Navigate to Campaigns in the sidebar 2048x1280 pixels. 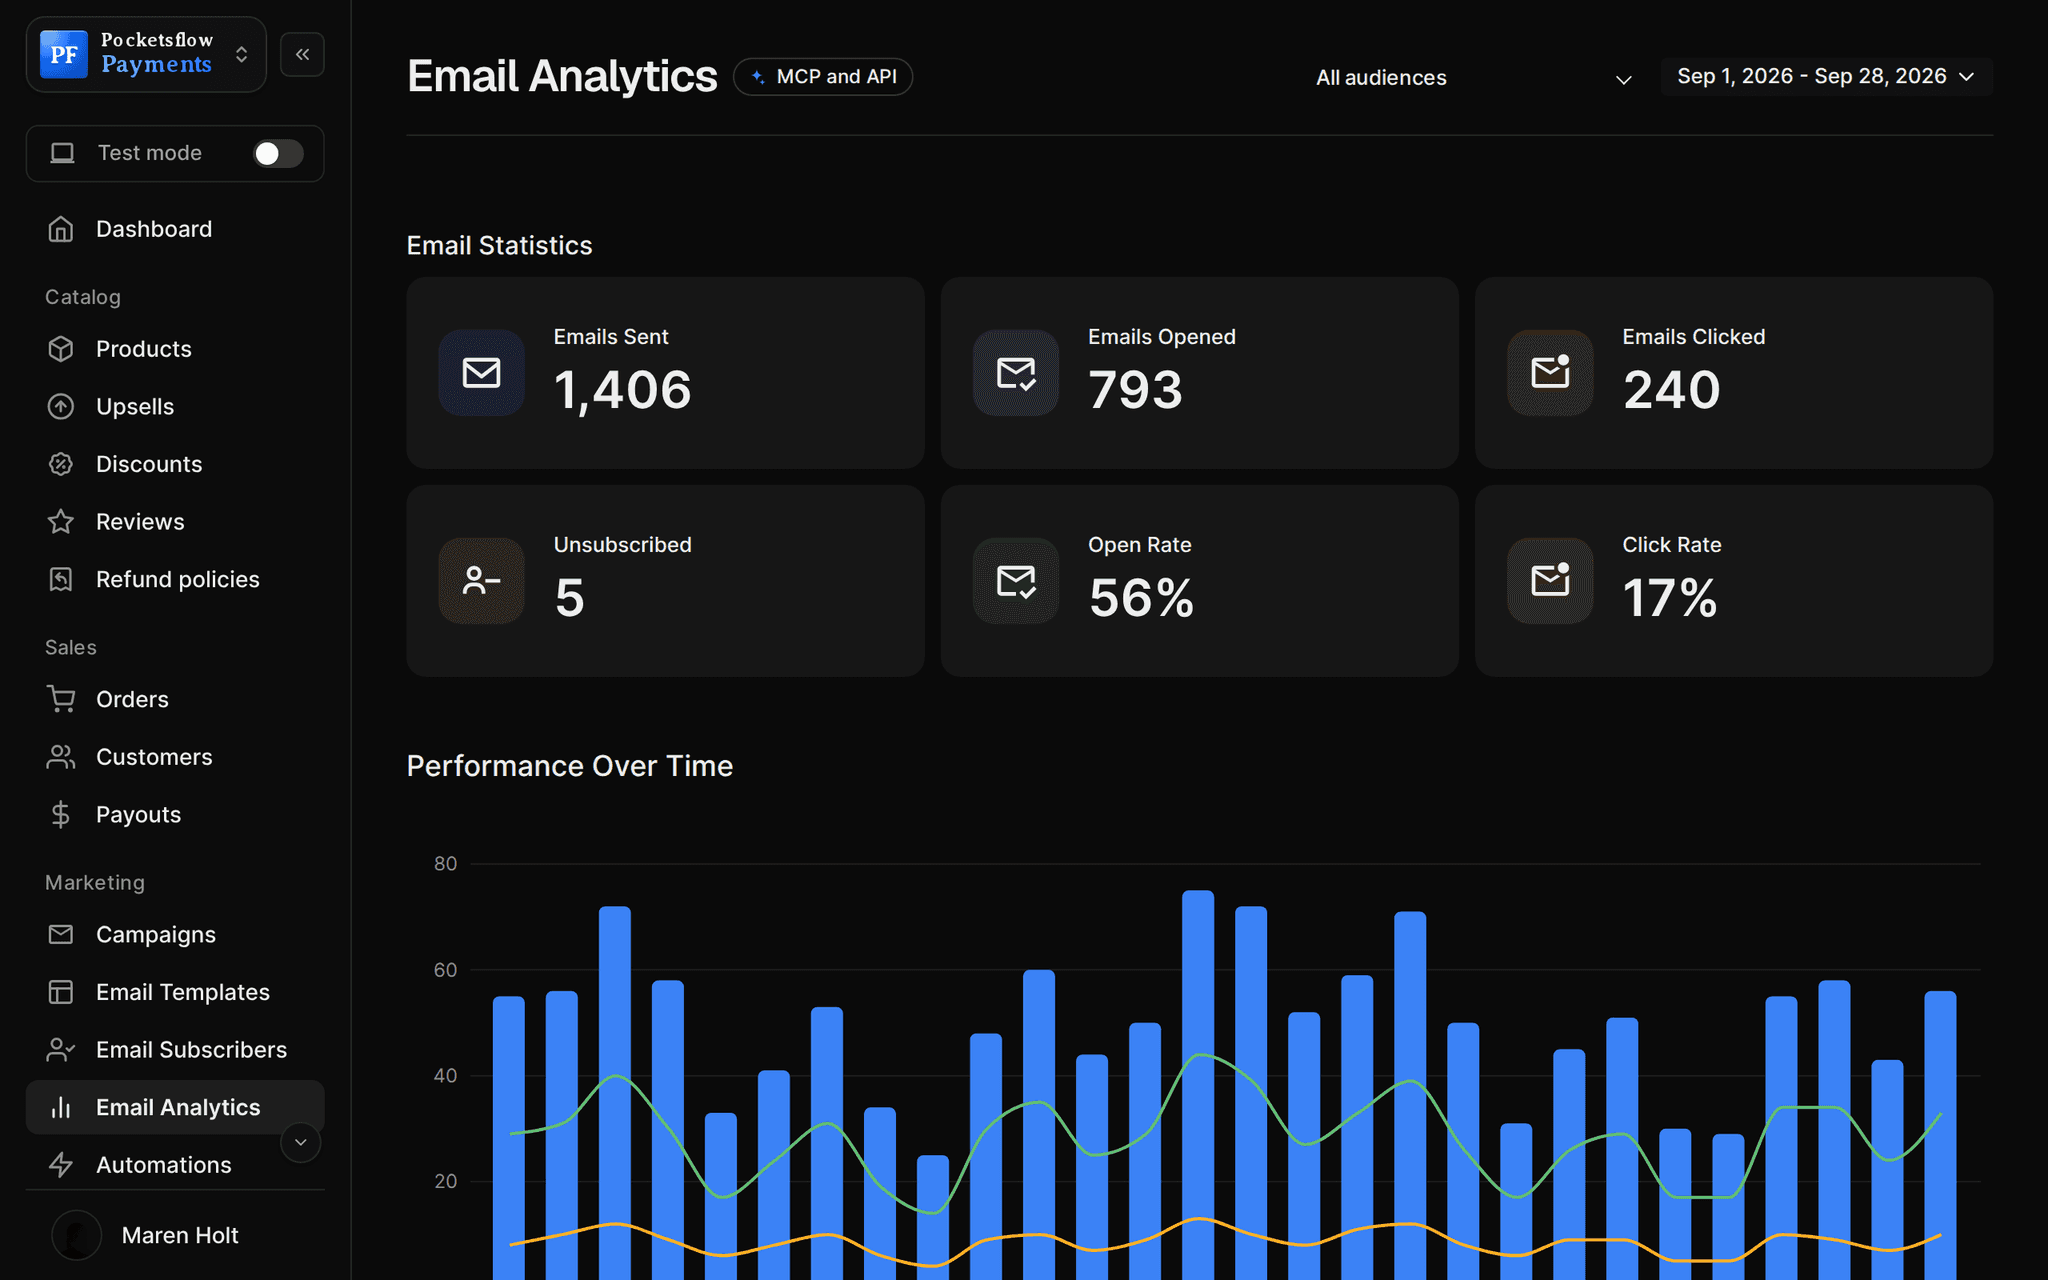tap(175, 934)
